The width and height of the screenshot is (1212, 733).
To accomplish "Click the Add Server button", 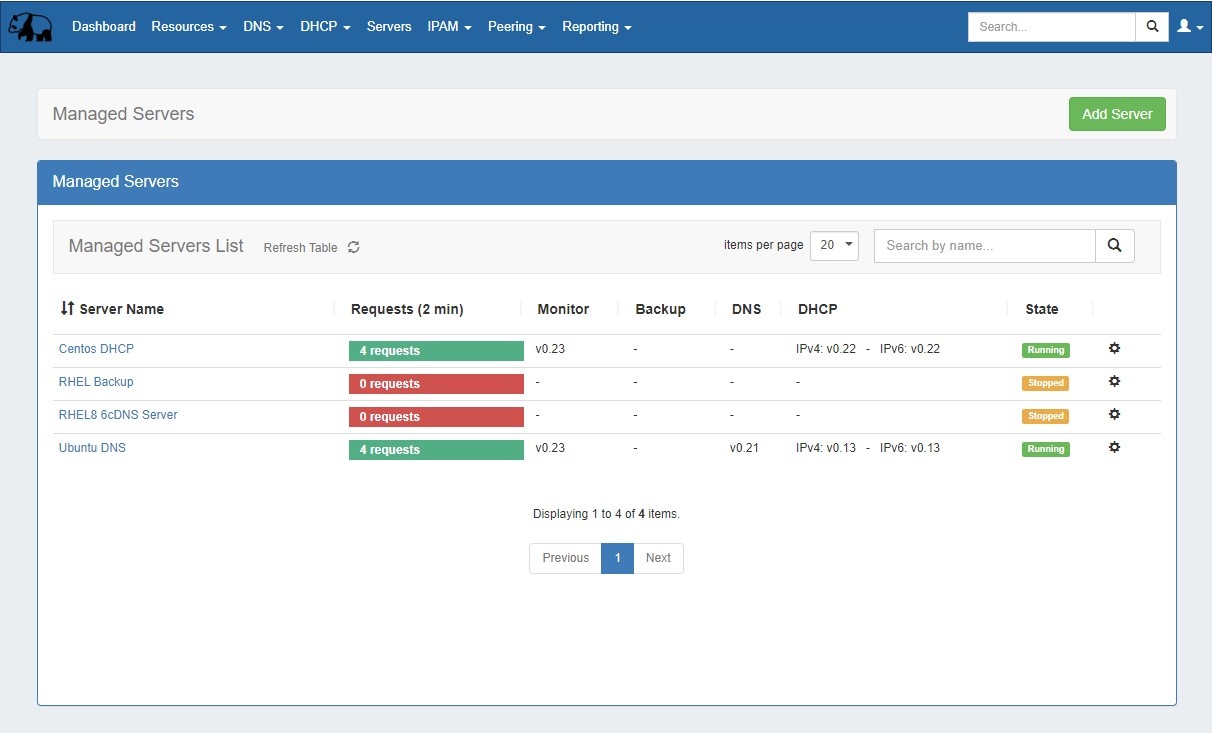I will click(1117, 114).
